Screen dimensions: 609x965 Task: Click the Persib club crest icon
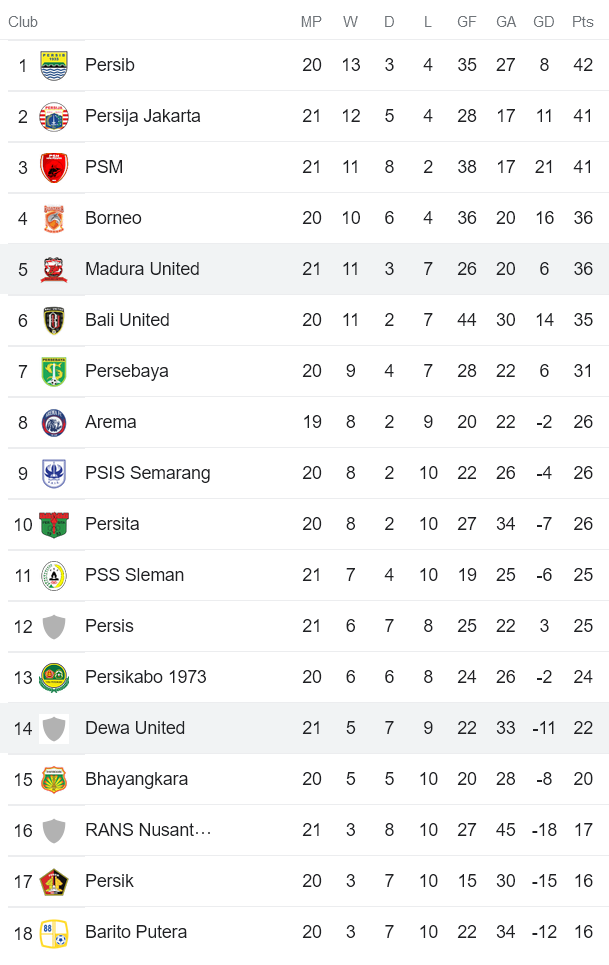coord(54,66)
